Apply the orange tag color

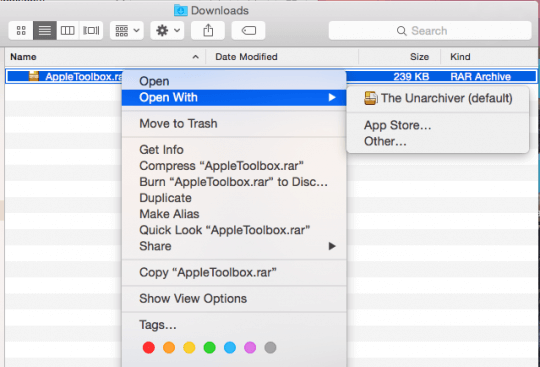pos(169,348)
